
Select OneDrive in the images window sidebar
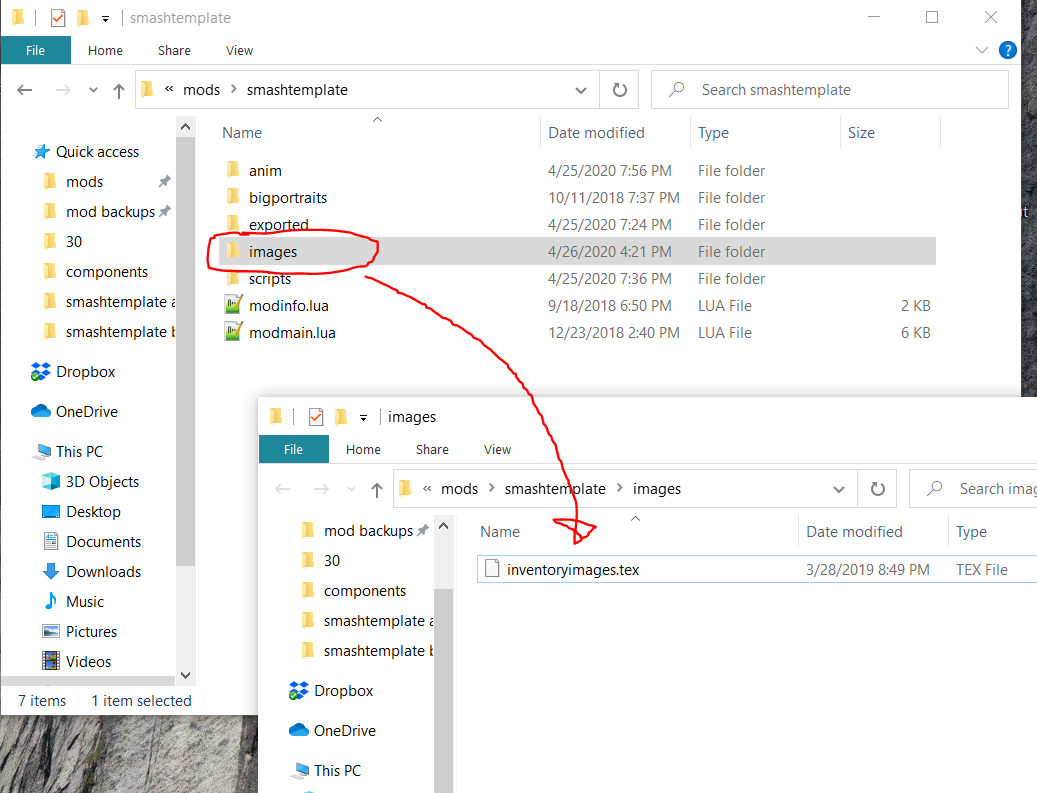(x=344, y=731)
